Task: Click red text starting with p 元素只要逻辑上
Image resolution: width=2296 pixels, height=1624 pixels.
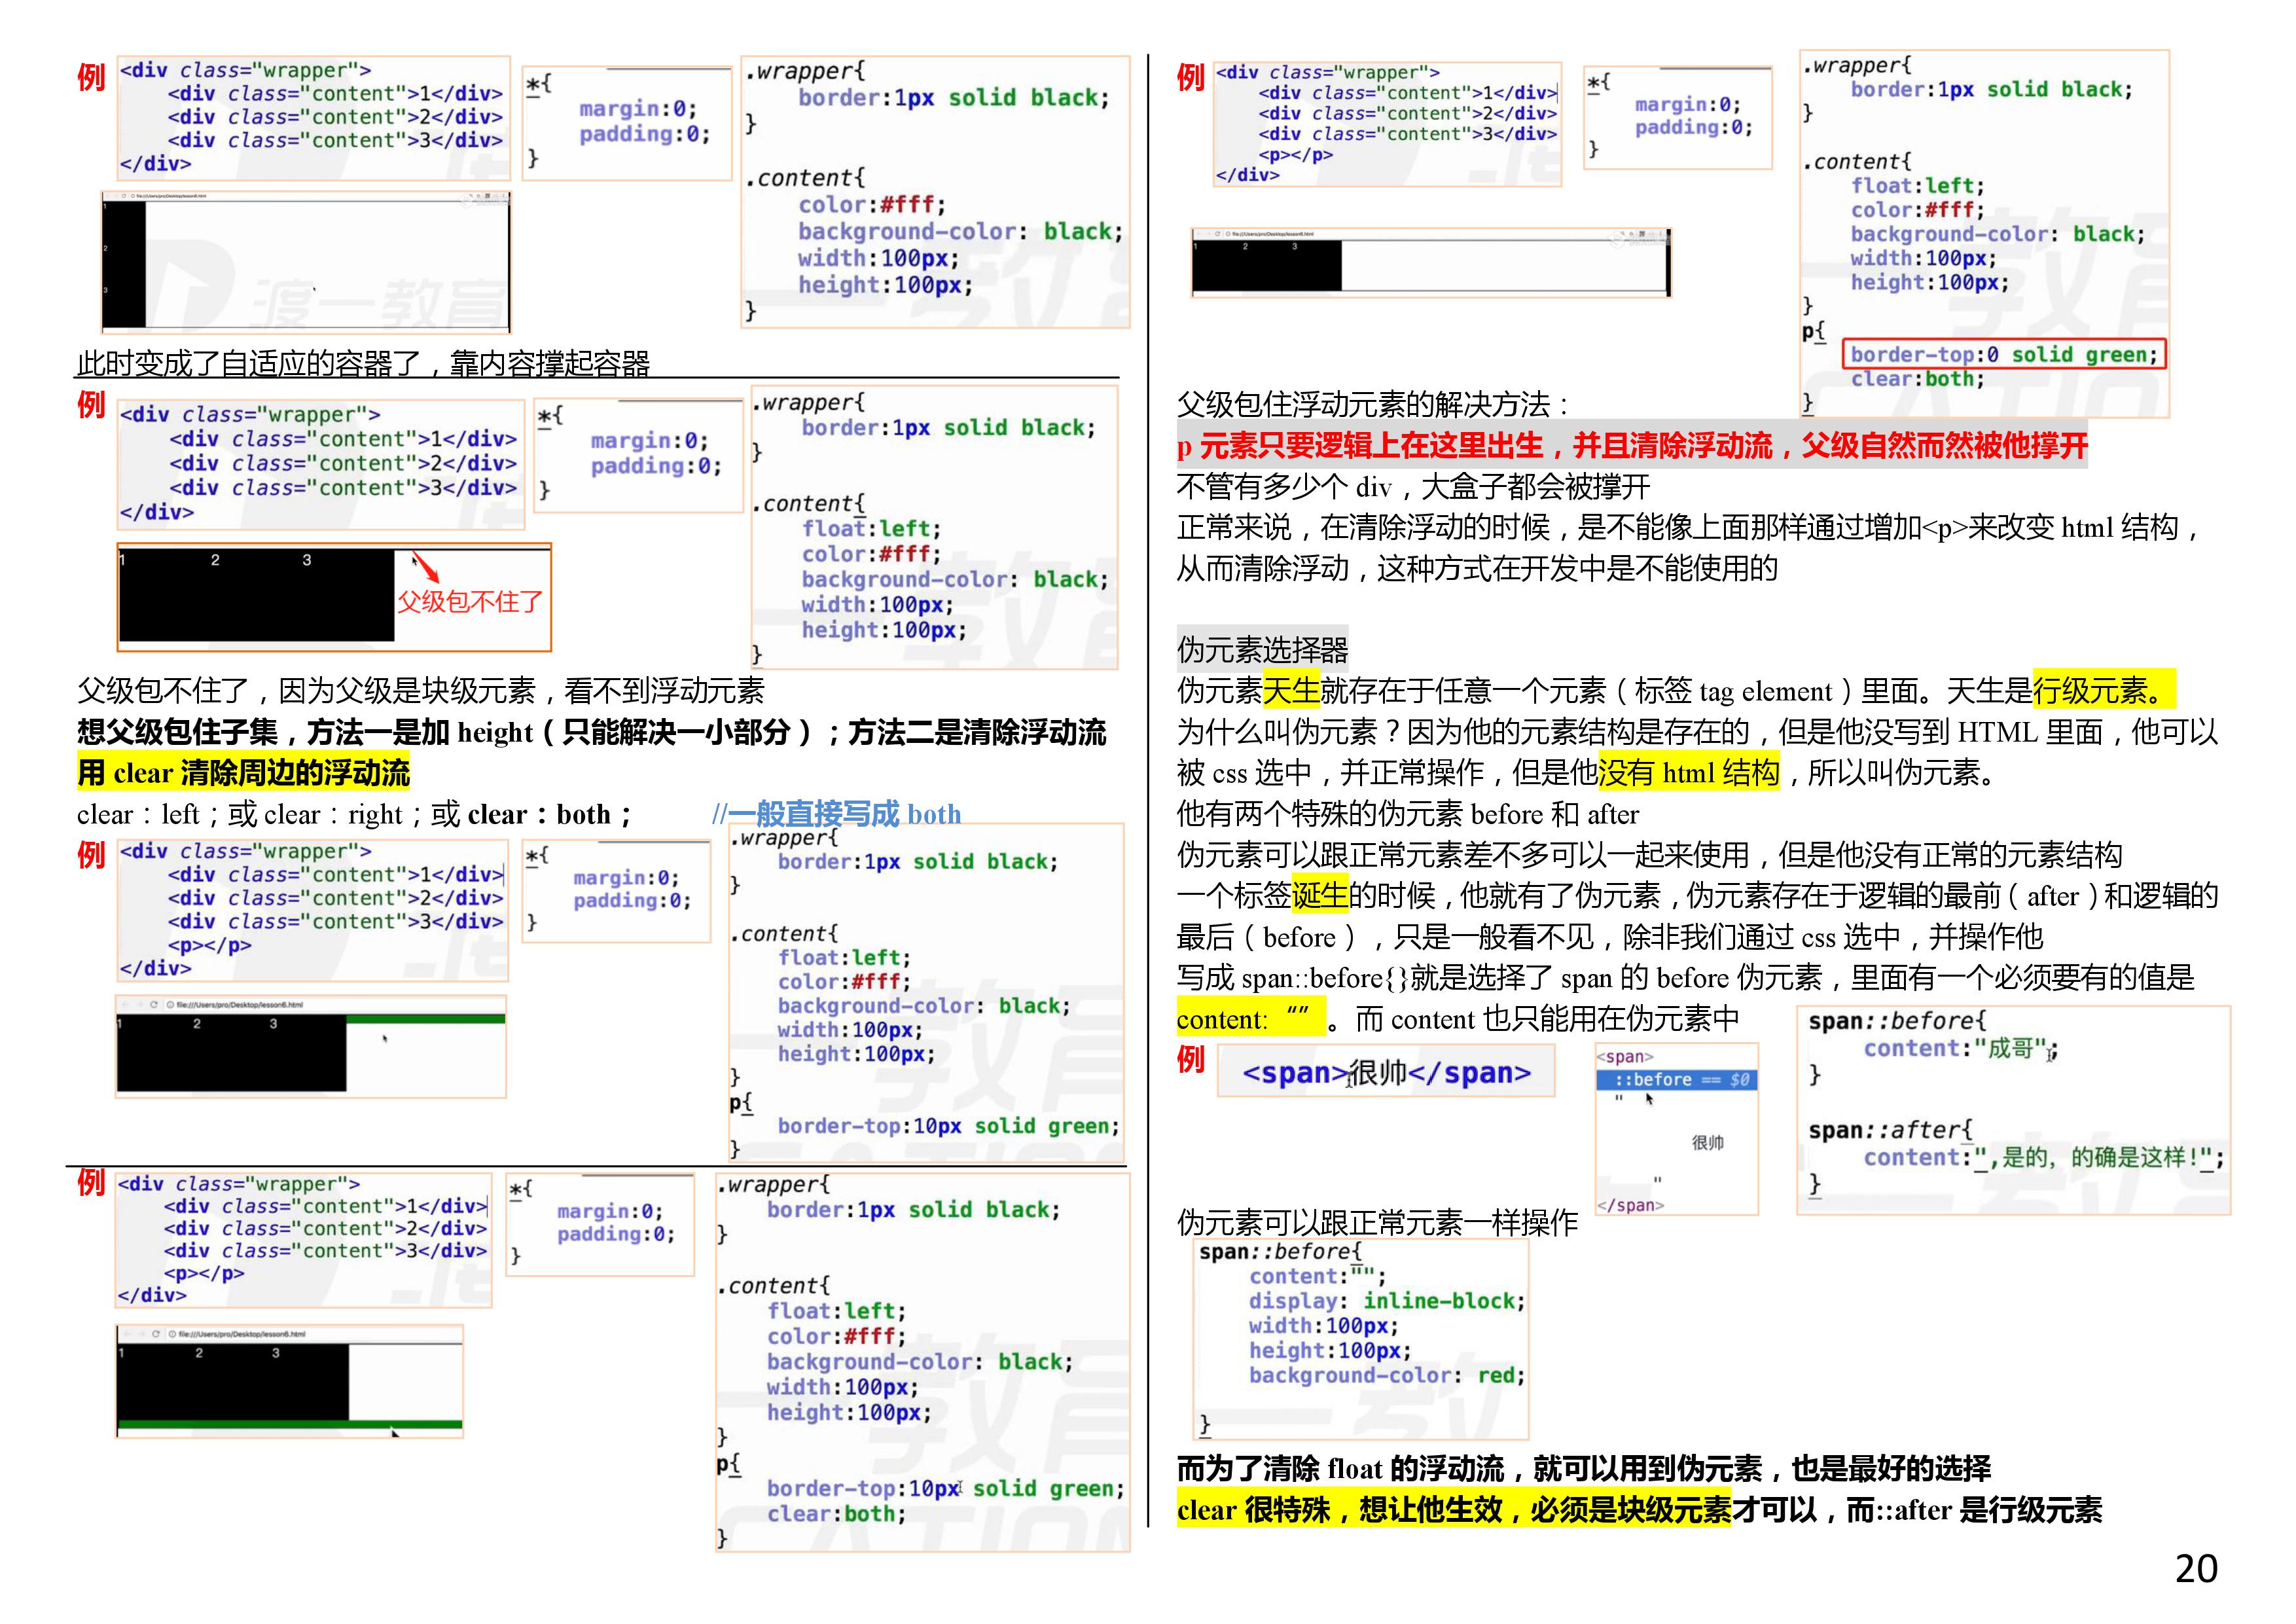Action: [1631, 446]
